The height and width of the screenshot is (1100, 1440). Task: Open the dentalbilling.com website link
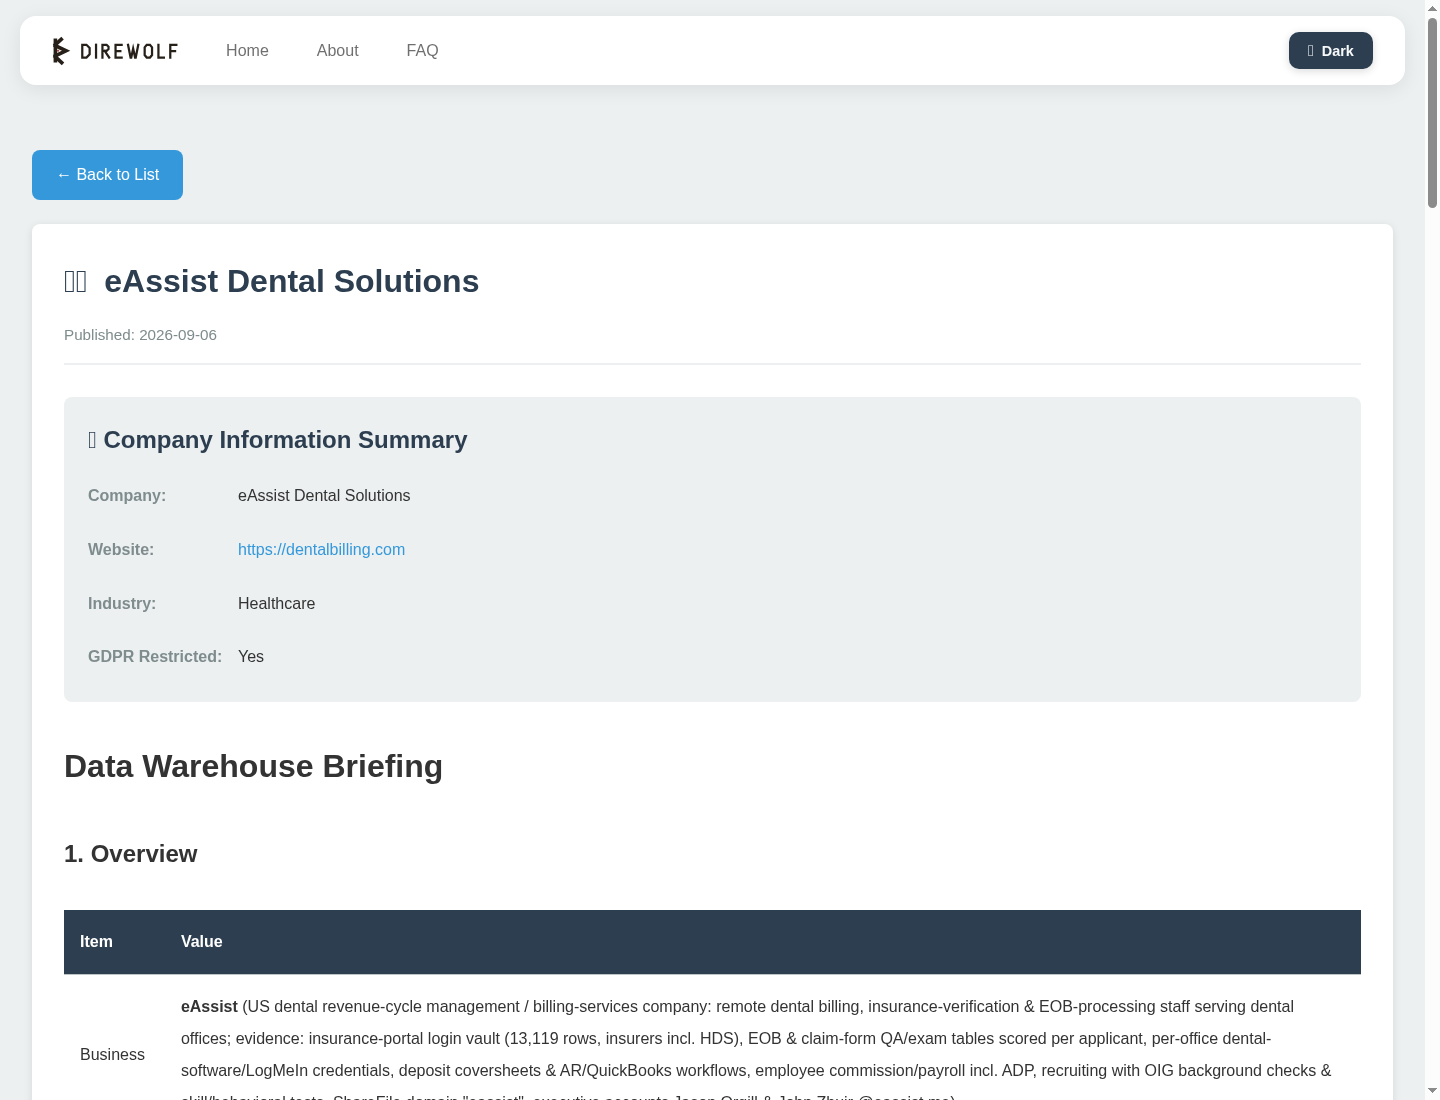pos(321,549)
